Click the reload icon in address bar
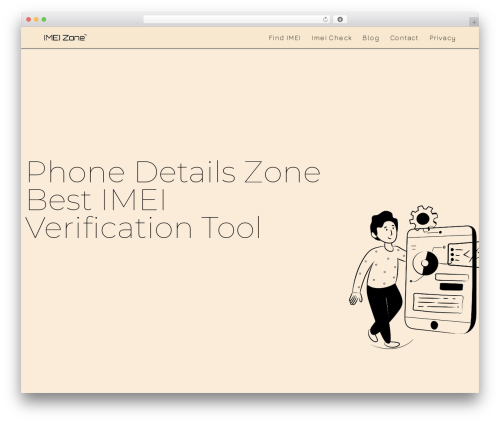Screen dimensions: 500x423 click(325, 19)
